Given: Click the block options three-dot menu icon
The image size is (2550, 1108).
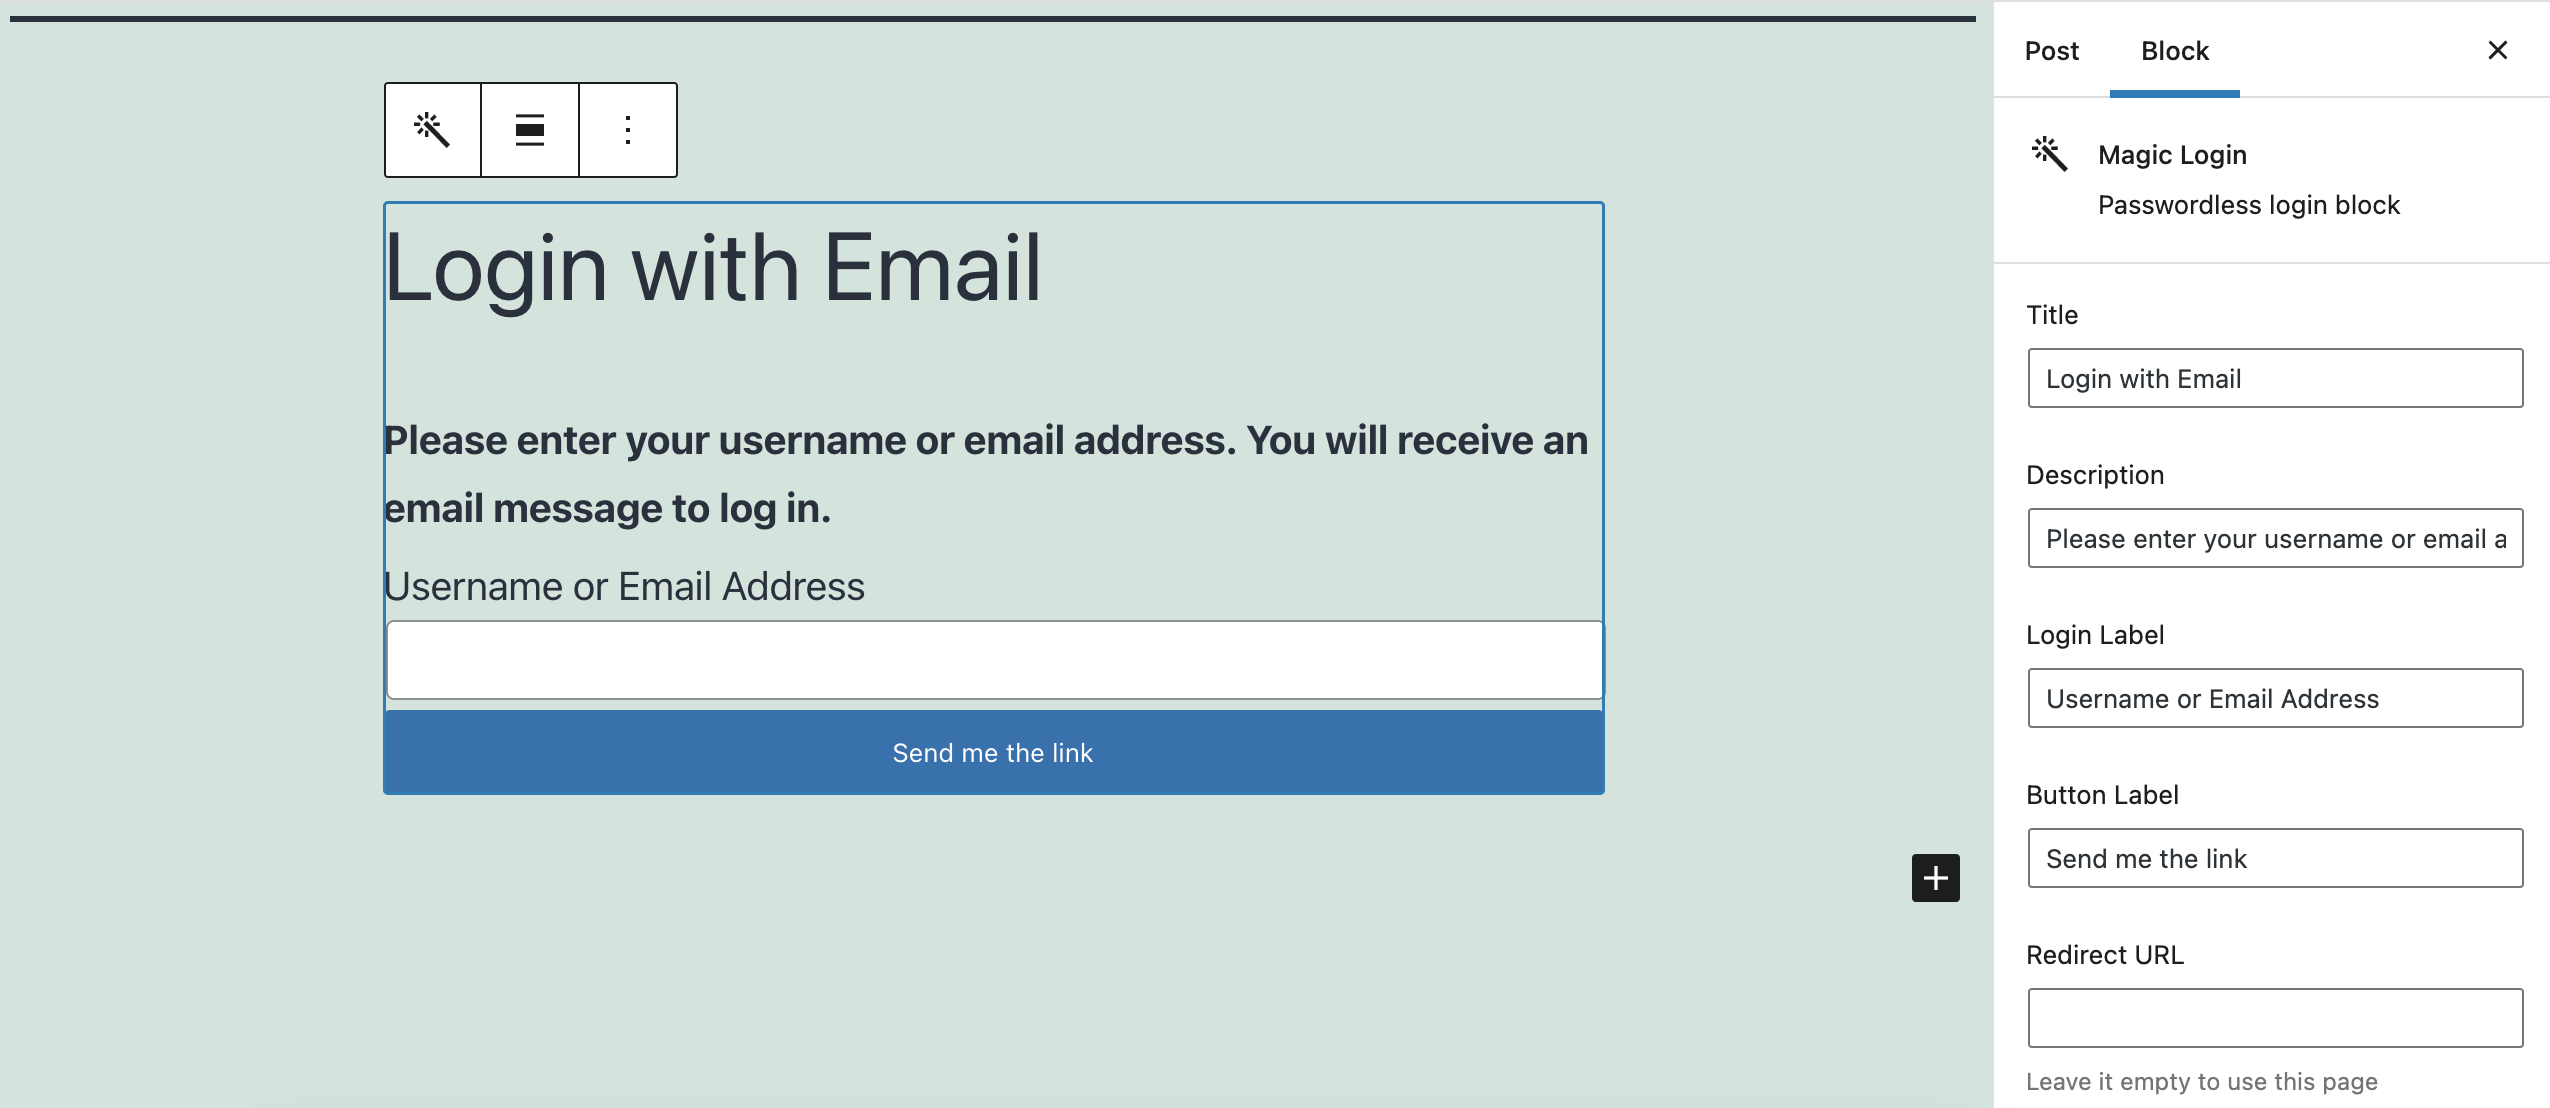Looking at the screenshot, I should tap(628, 129).
